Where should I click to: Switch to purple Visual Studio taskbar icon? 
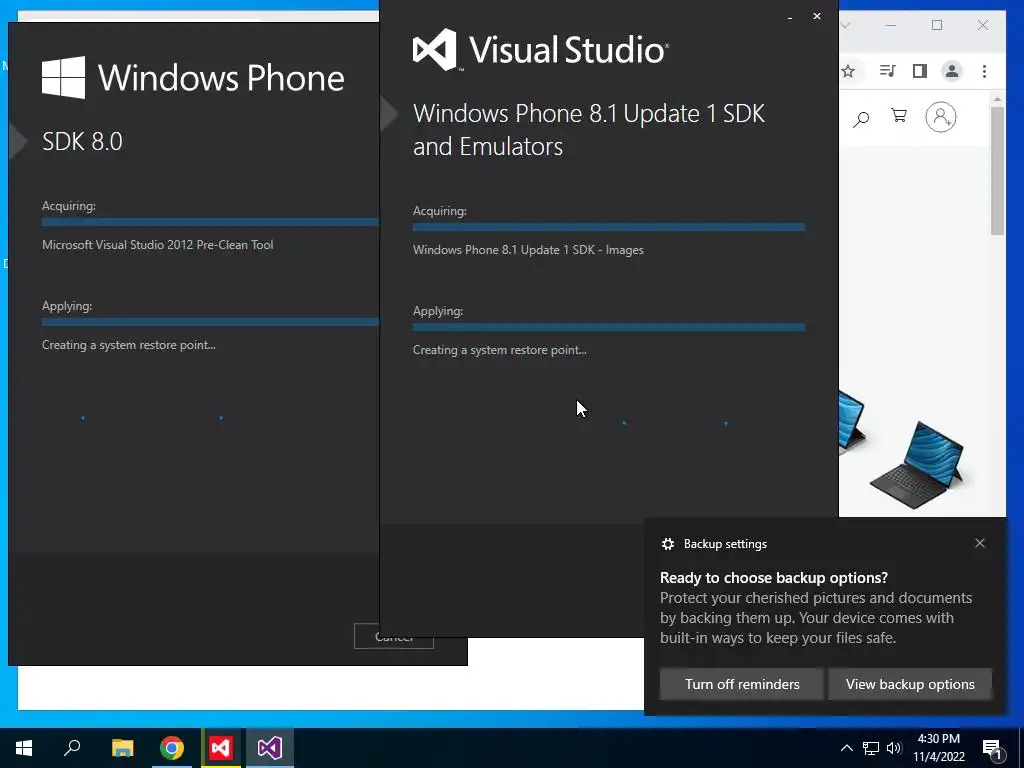coord(270,748)
